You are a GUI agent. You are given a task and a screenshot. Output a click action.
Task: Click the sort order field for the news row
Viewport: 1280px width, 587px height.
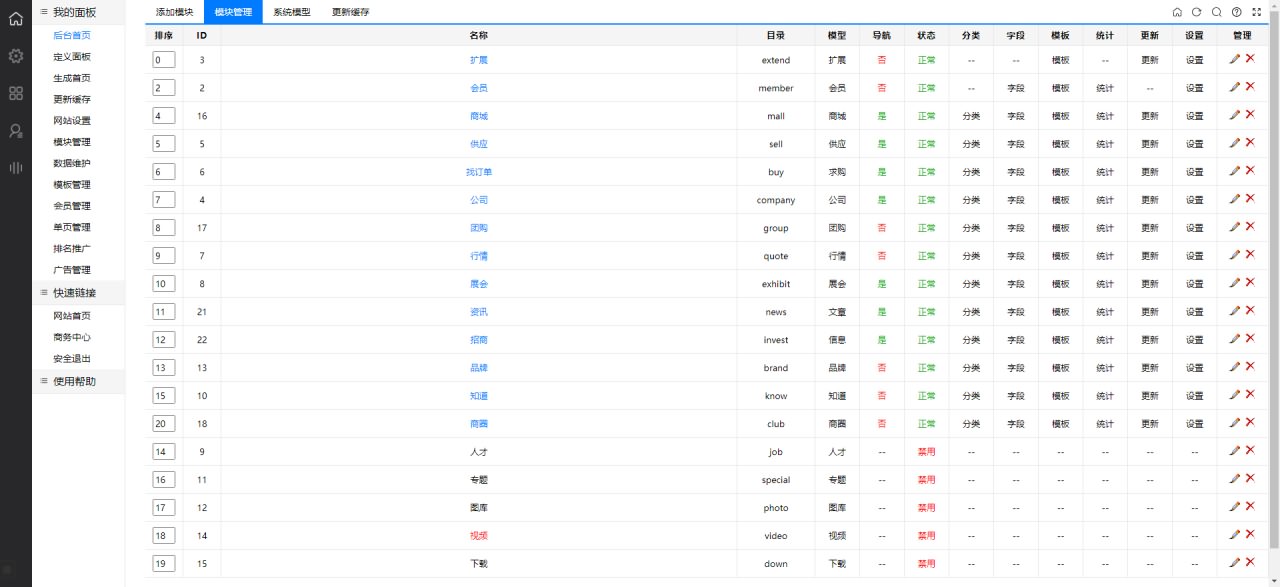click(163, 312)
